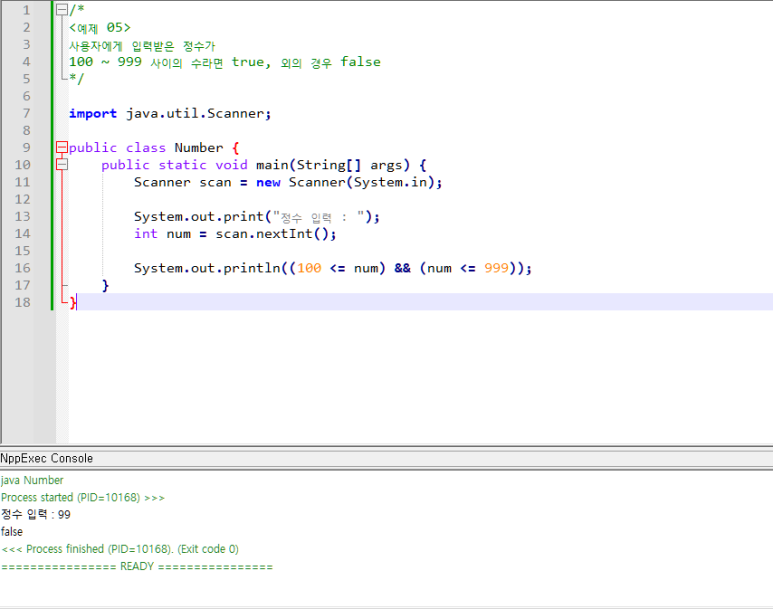Click the 'false' output in console

pos(12,532)
